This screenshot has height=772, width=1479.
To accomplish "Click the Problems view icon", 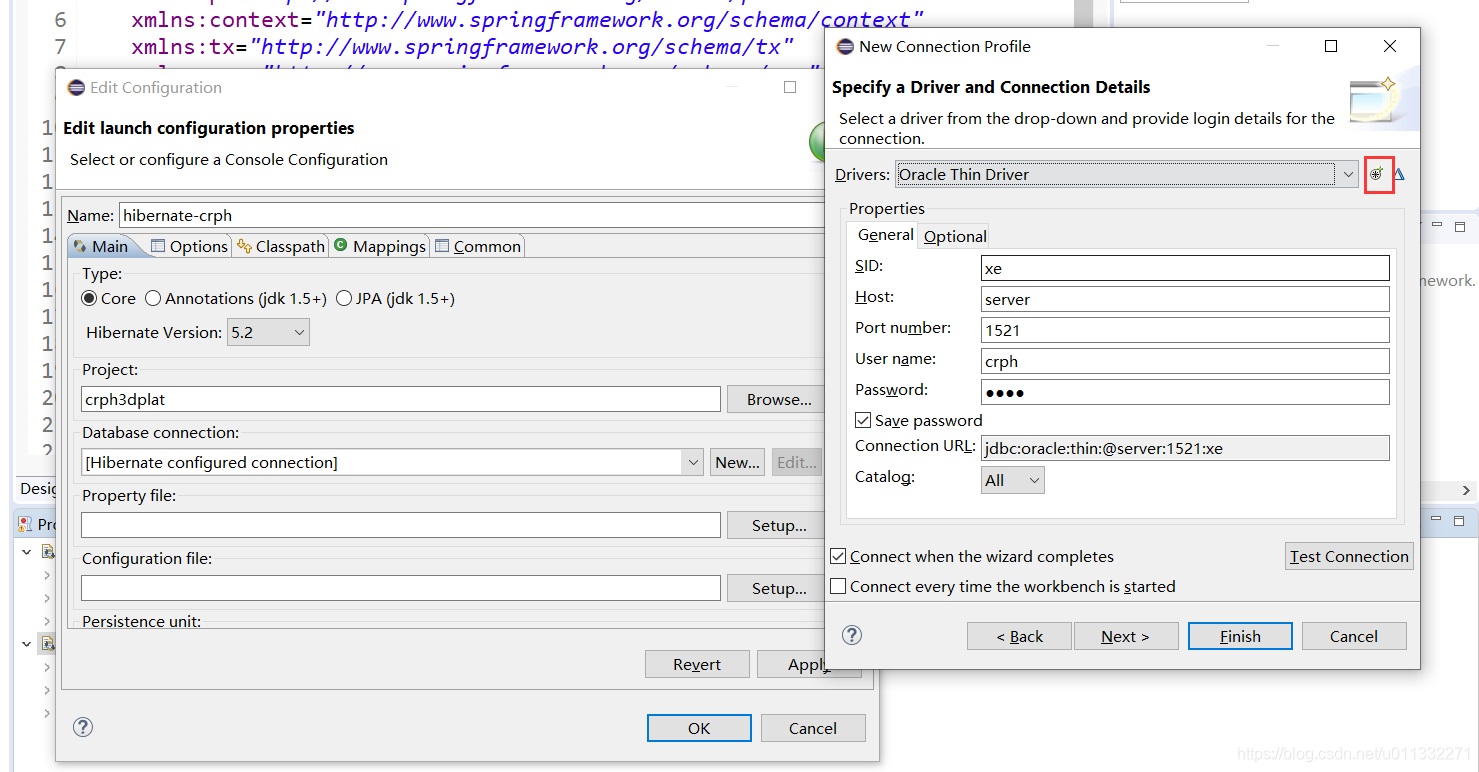I will tap(25, 524).
